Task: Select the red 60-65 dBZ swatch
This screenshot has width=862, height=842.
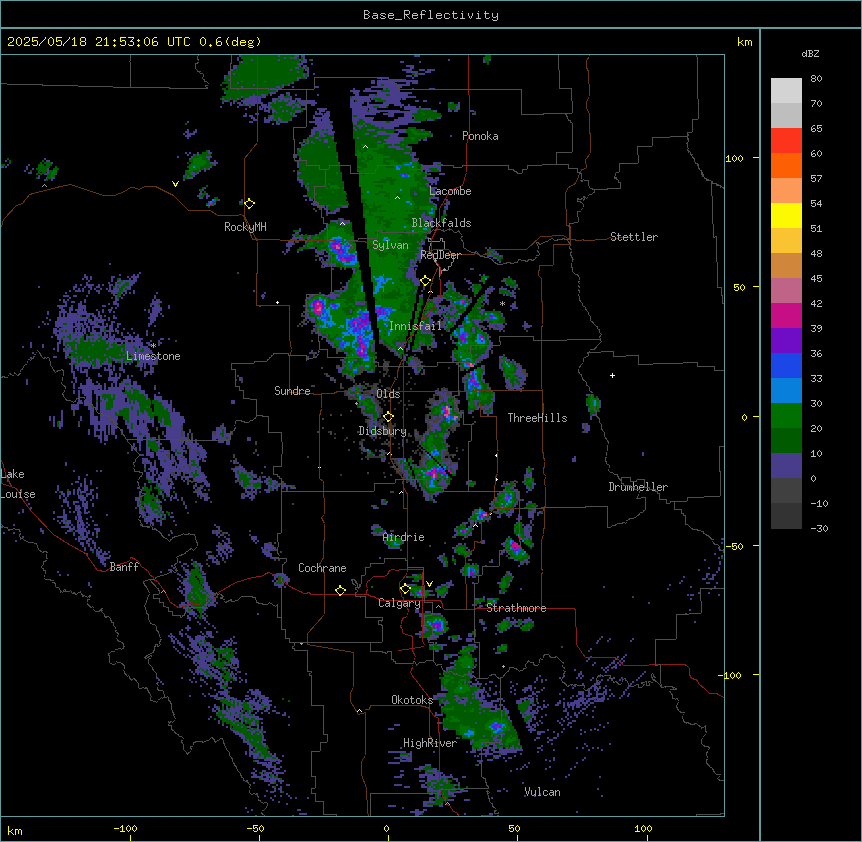Action: point(786,141)
